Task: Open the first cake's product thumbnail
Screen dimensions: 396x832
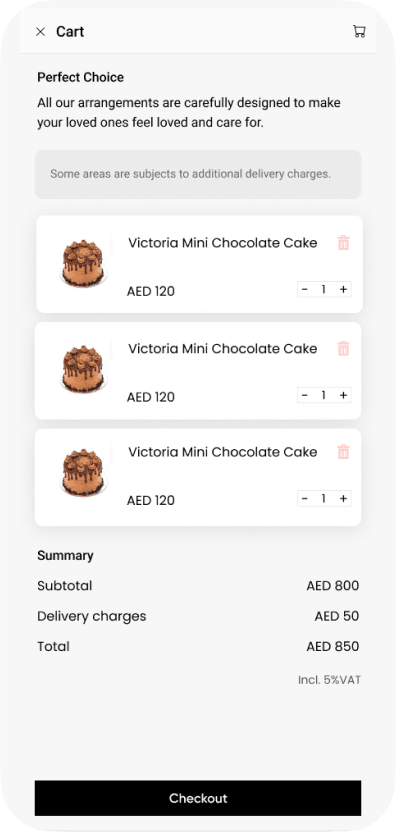Action: (83, 264)
